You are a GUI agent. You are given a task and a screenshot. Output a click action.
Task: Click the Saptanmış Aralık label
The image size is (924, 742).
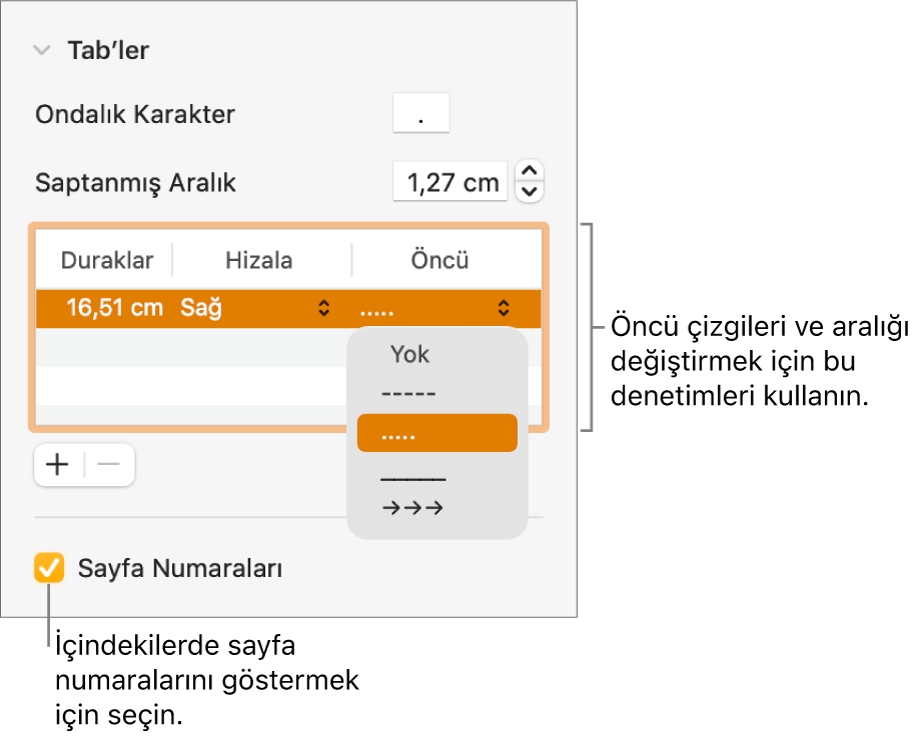(x=136, y=183)
